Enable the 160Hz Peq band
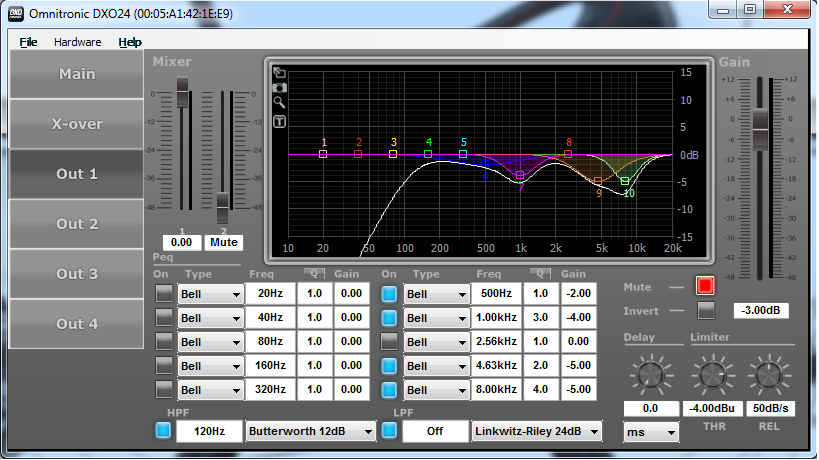 point(164,365)
